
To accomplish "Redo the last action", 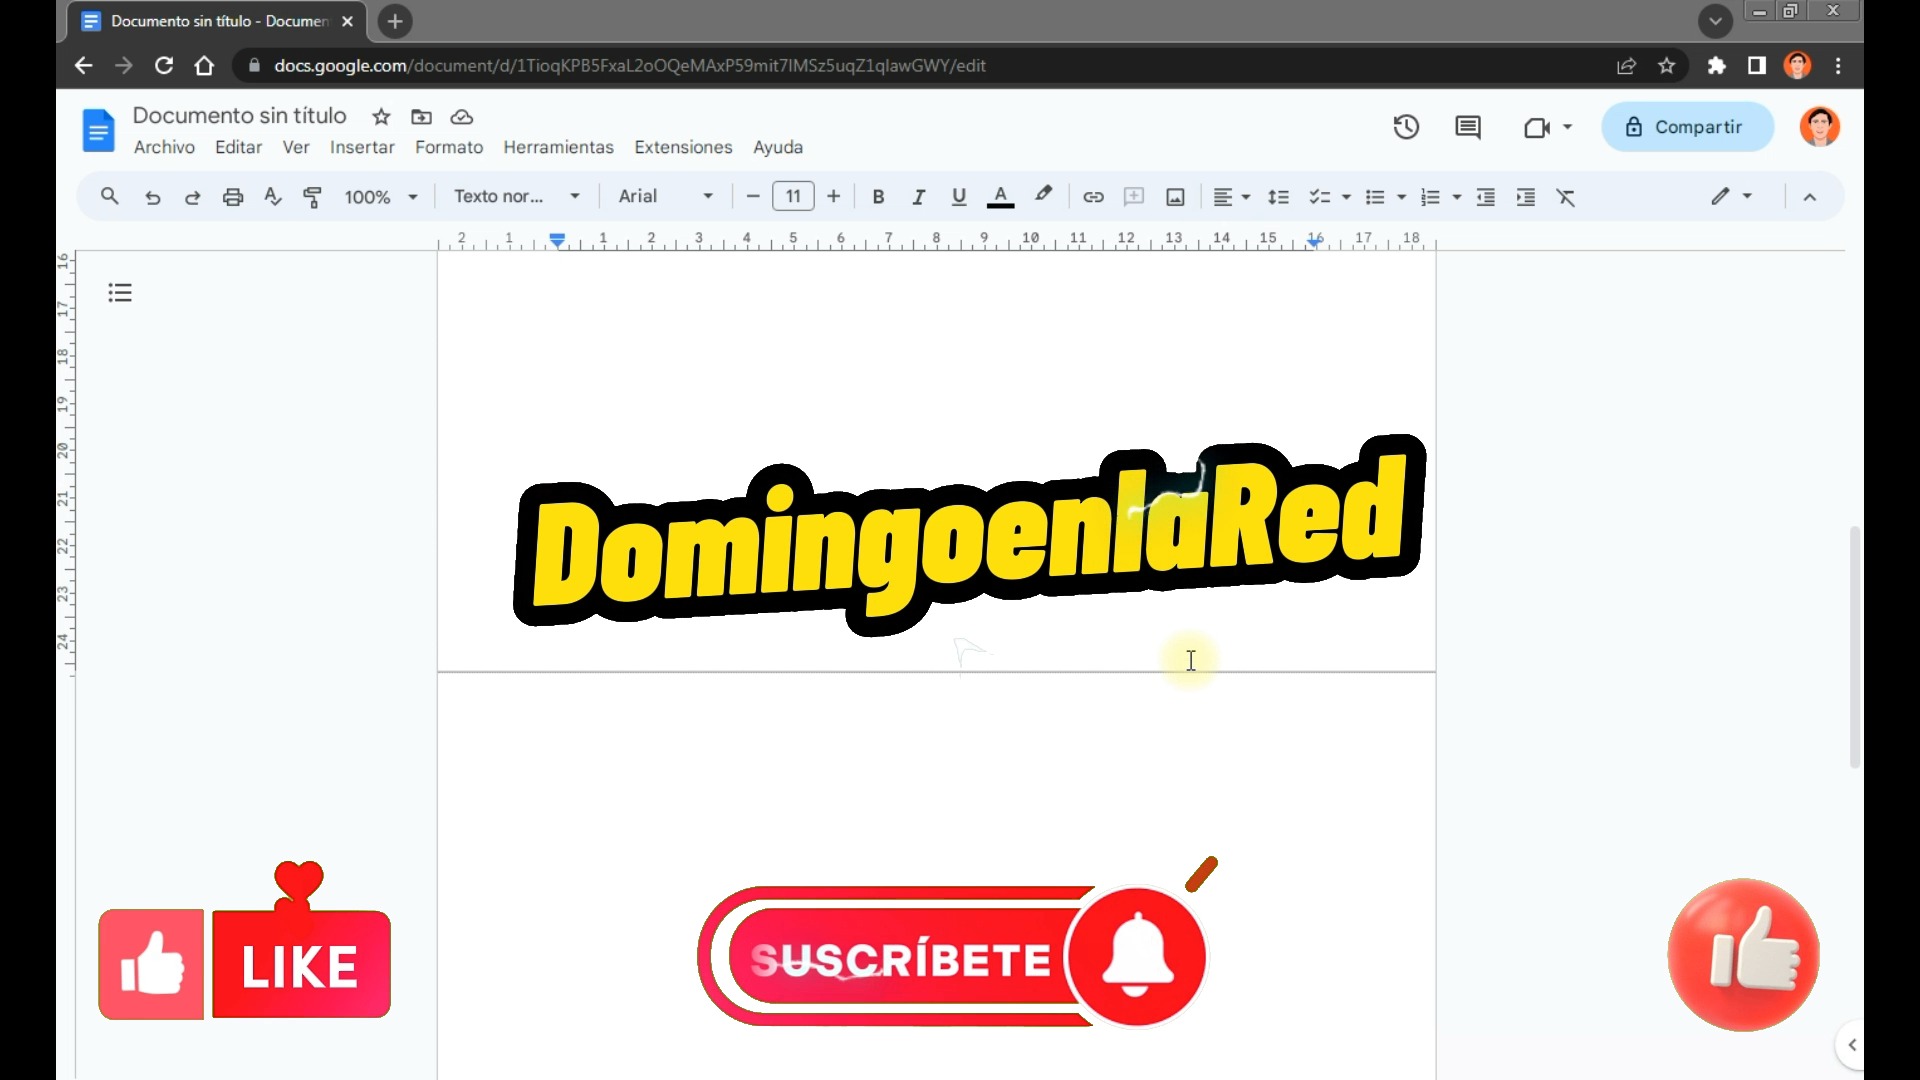I will click(x=192, y=197).
